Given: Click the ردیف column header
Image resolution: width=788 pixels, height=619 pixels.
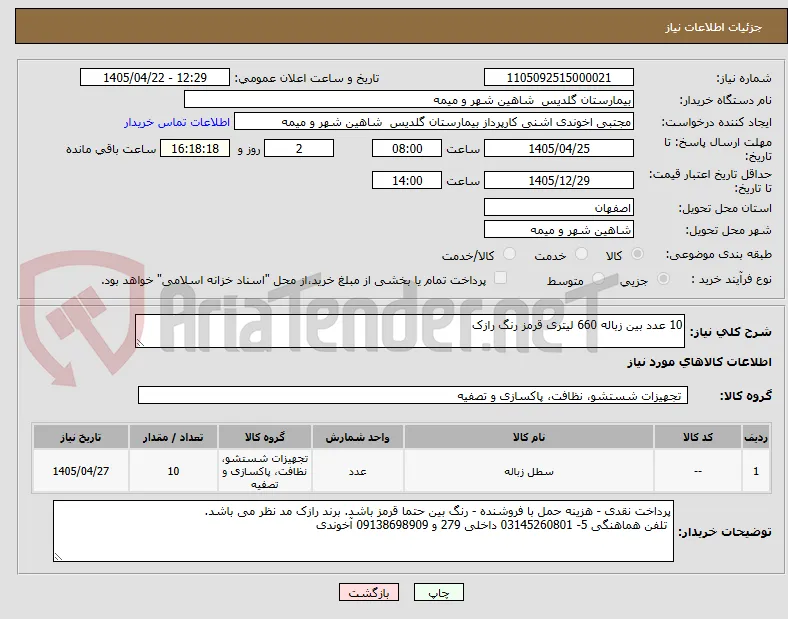Looking at the screenshot, I should click(756, 437).
